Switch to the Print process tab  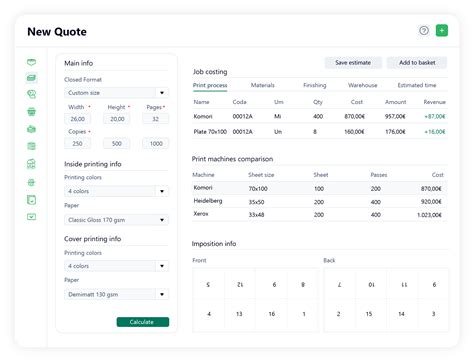[x=210, y=85]
